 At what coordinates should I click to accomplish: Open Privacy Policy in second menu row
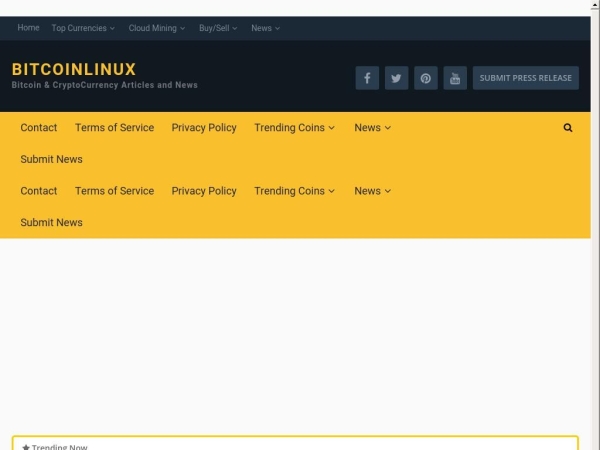(204, 191)
